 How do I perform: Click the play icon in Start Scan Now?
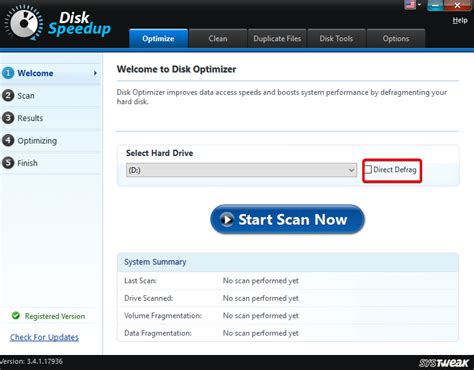[x=227, y=219]
